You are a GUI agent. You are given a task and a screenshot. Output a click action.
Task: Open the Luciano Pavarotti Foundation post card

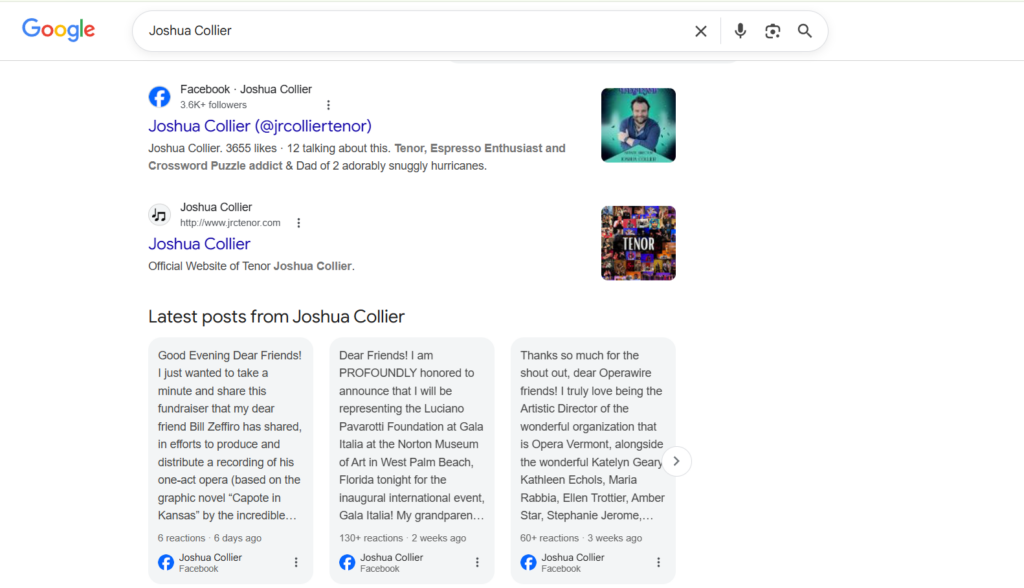click(411, 461)
